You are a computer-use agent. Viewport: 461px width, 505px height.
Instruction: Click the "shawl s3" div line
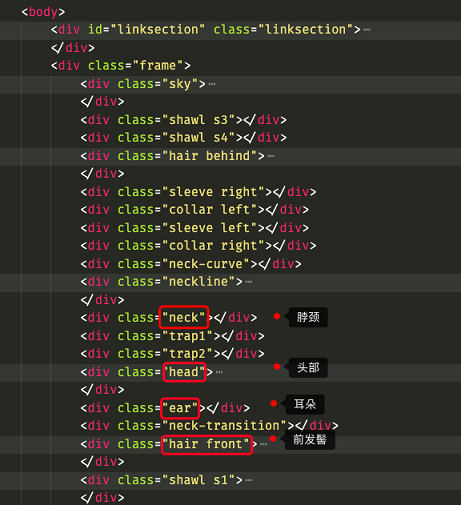tap(184, 120)
